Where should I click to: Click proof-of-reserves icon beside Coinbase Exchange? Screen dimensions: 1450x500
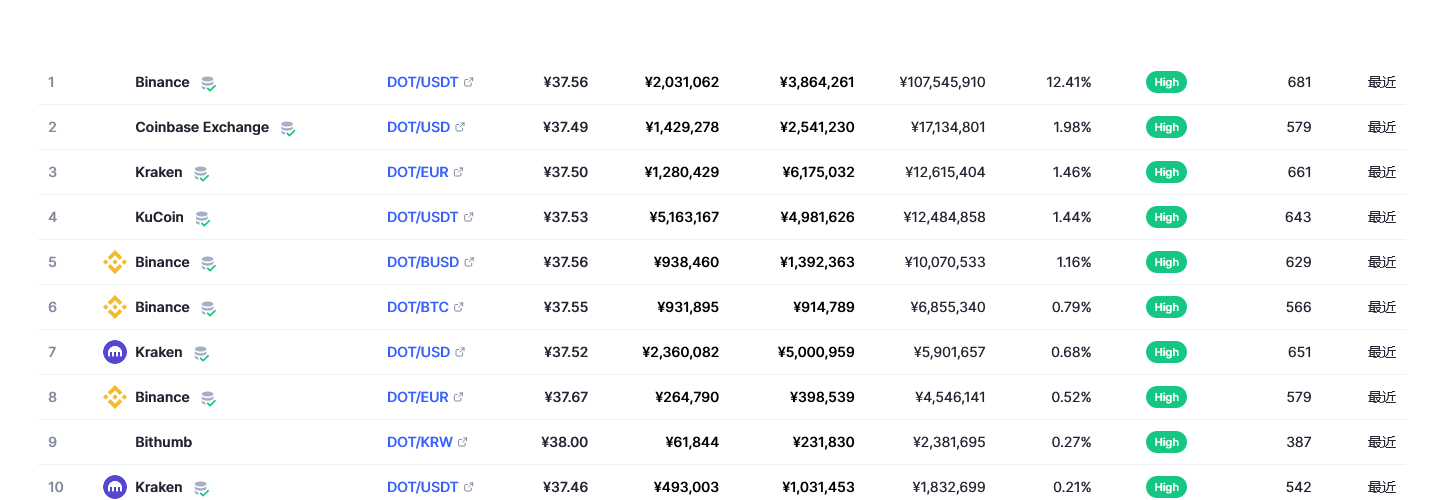coord(288,128)
